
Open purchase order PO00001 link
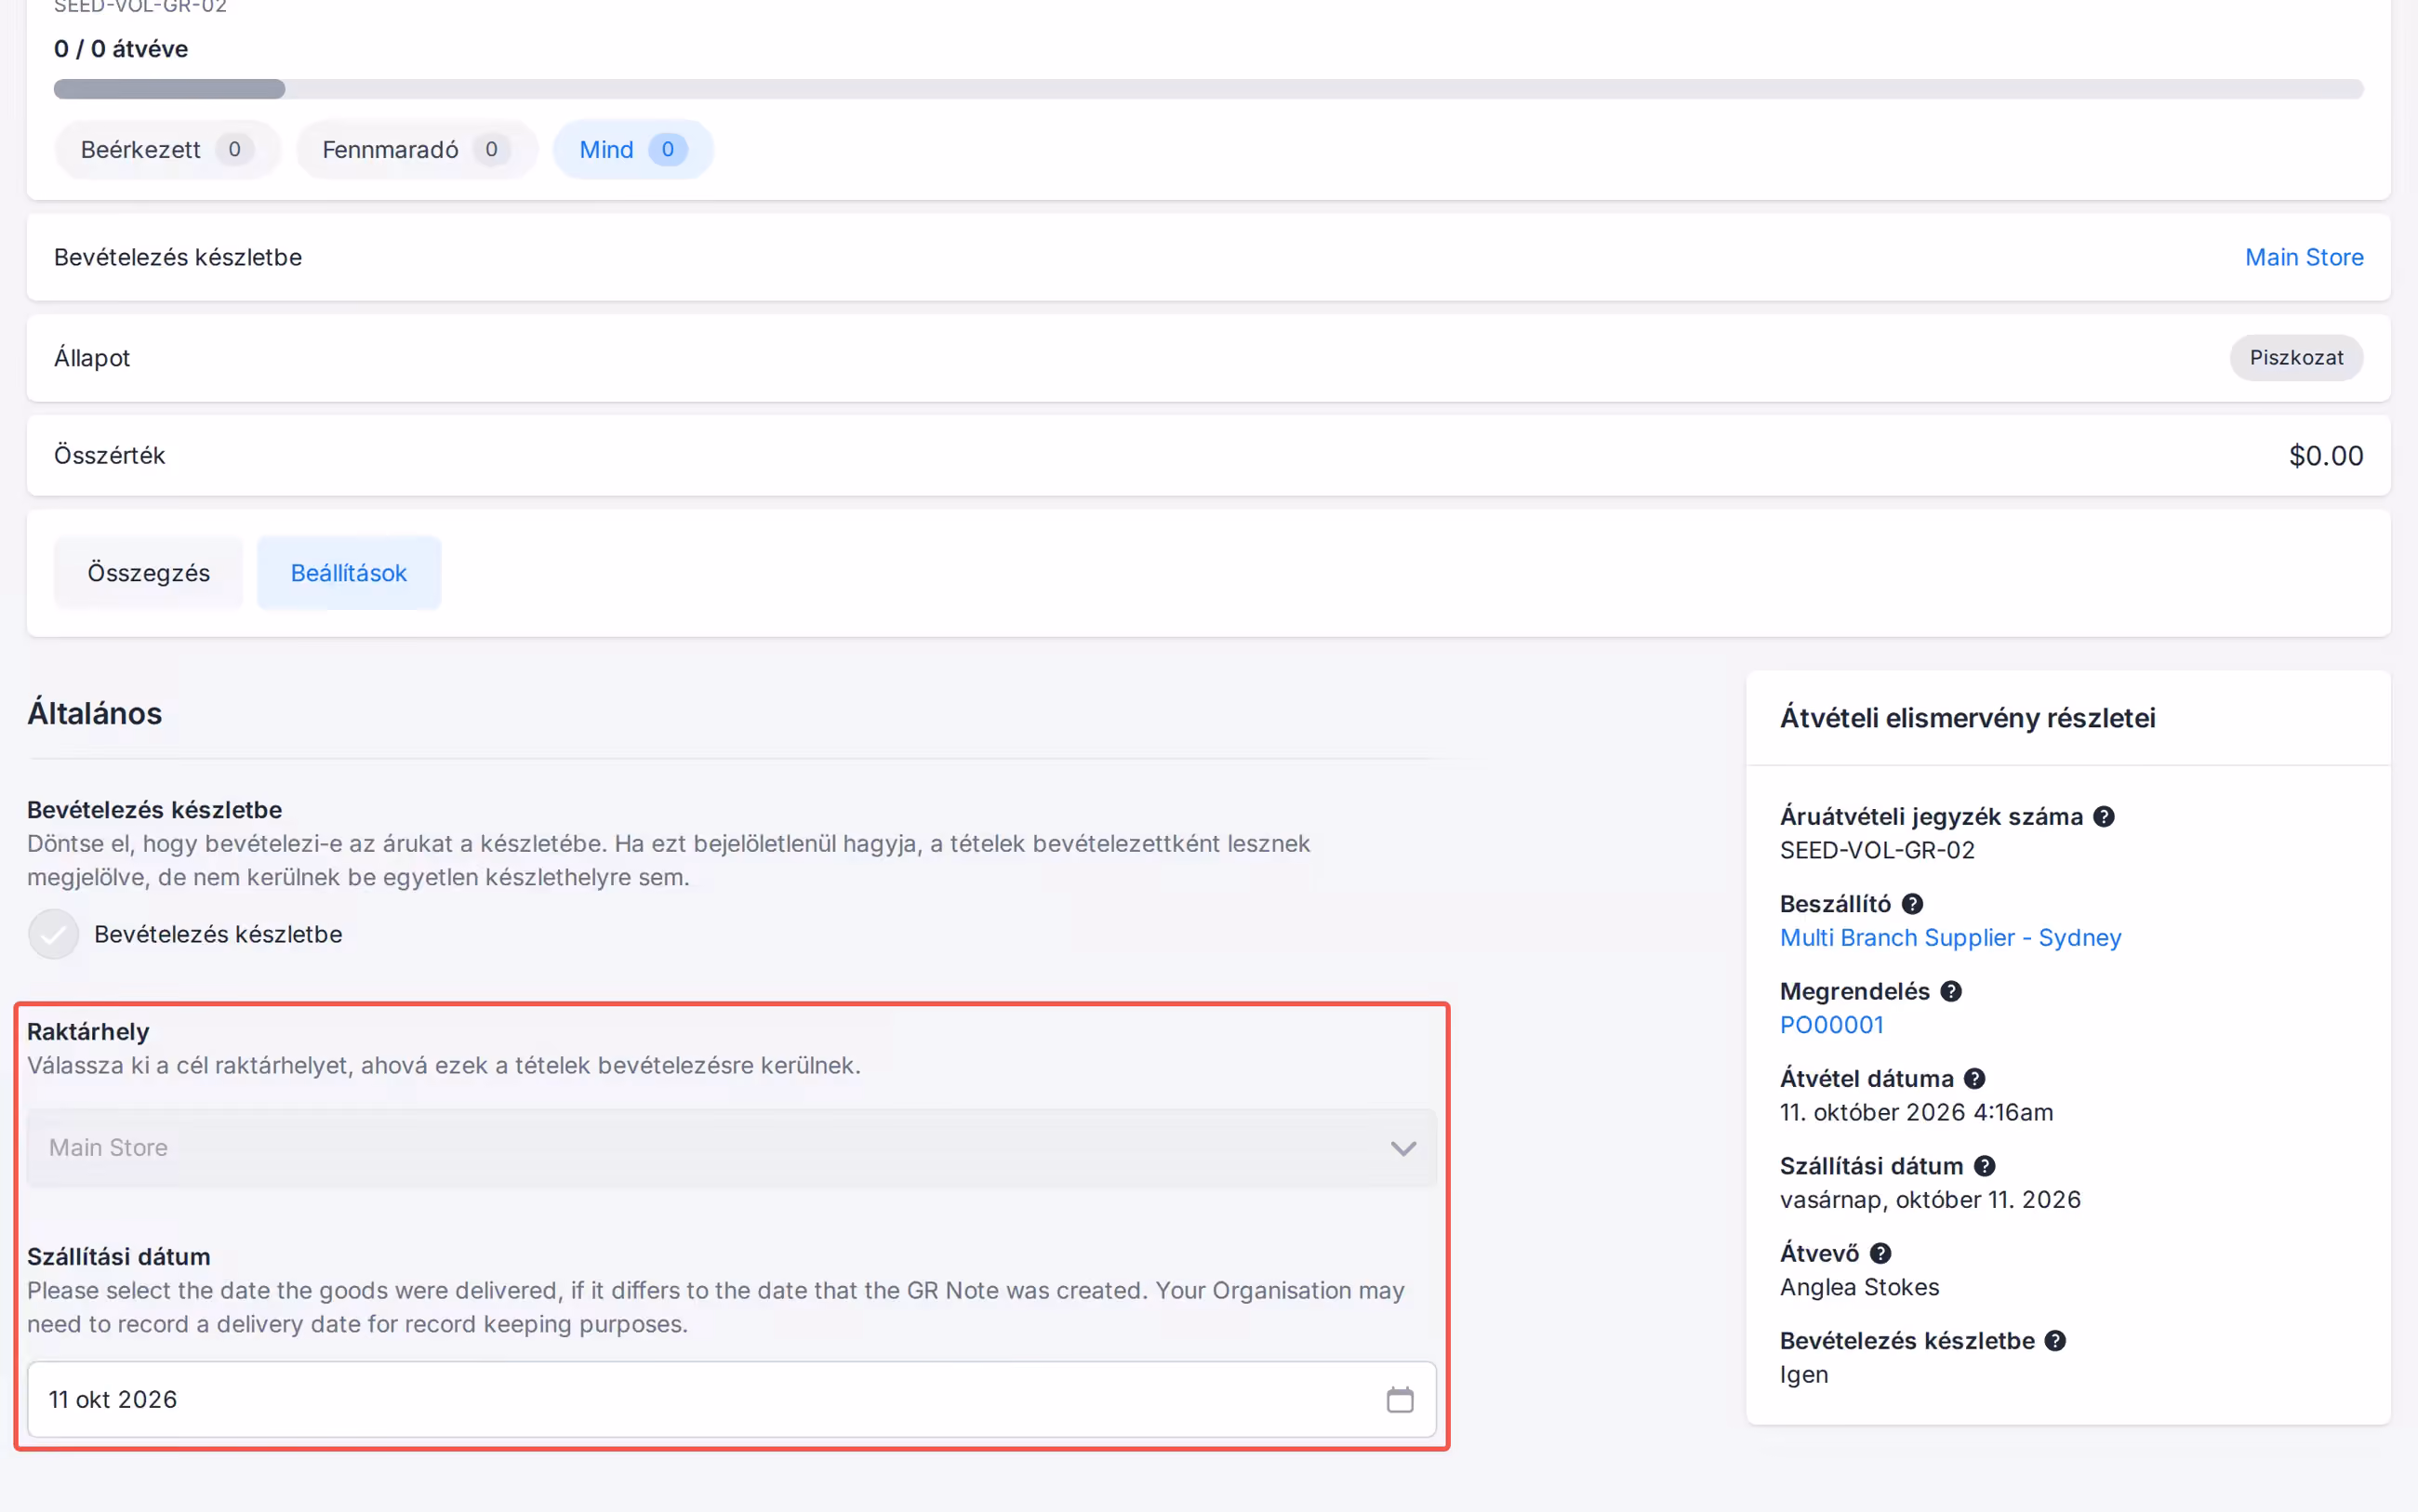point(1831,1025)
